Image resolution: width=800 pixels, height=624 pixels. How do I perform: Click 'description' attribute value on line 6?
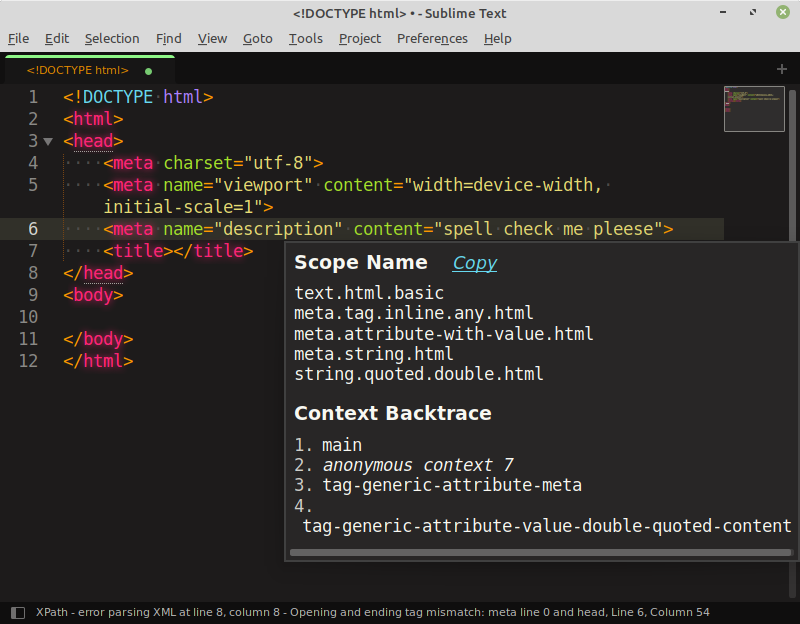coord(278,229)
